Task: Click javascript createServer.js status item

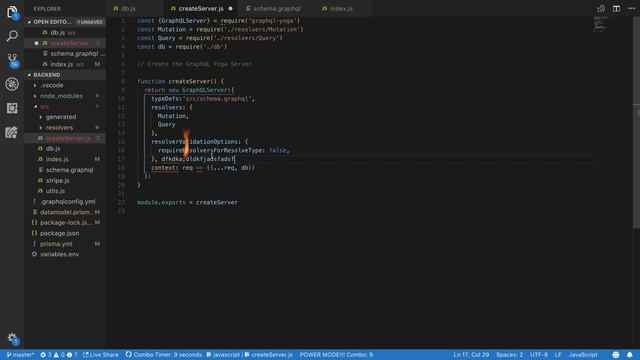Action: click(249, 355)
